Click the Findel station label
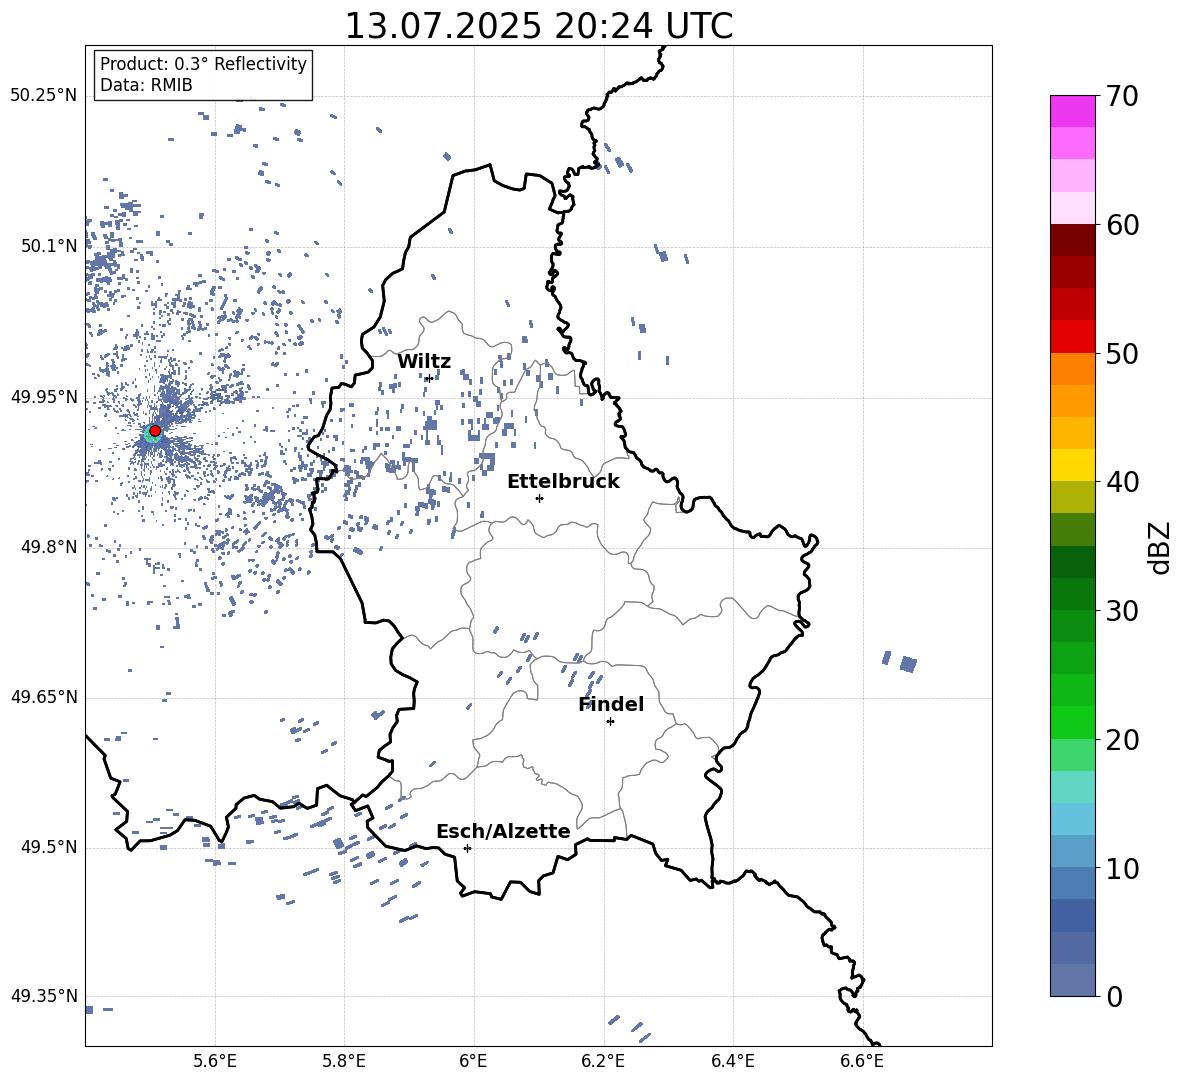The image size is (1184, 1081). tap(611, 704)
